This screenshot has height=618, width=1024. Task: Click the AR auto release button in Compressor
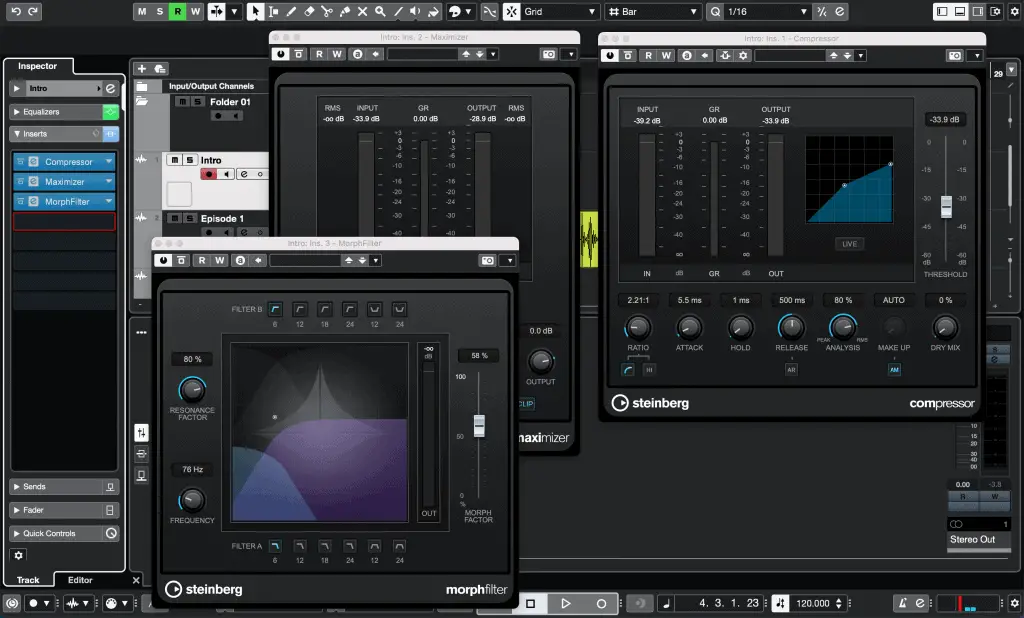(x=792, y=370)
